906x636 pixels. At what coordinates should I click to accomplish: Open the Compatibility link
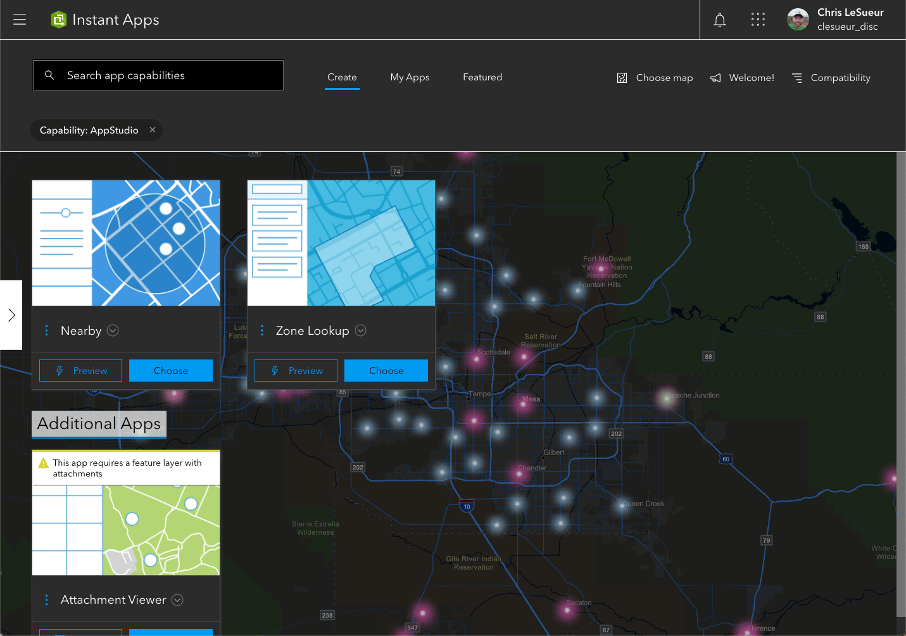point(831,78)
